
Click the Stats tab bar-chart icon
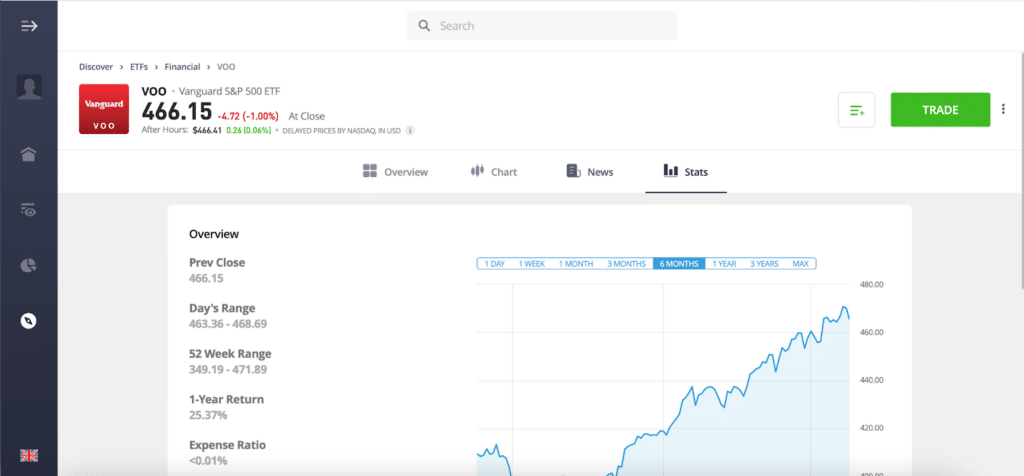(671, 171)
